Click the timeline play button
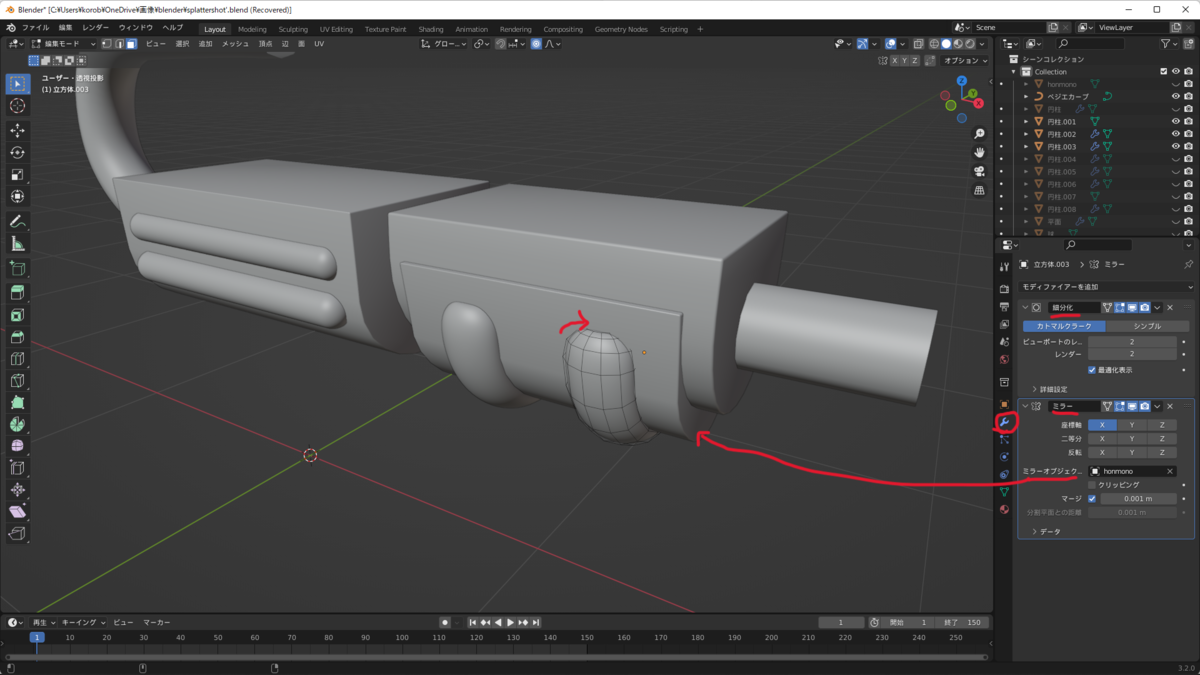The width and height of the screenshot is (1200, 675). [510, 622]
